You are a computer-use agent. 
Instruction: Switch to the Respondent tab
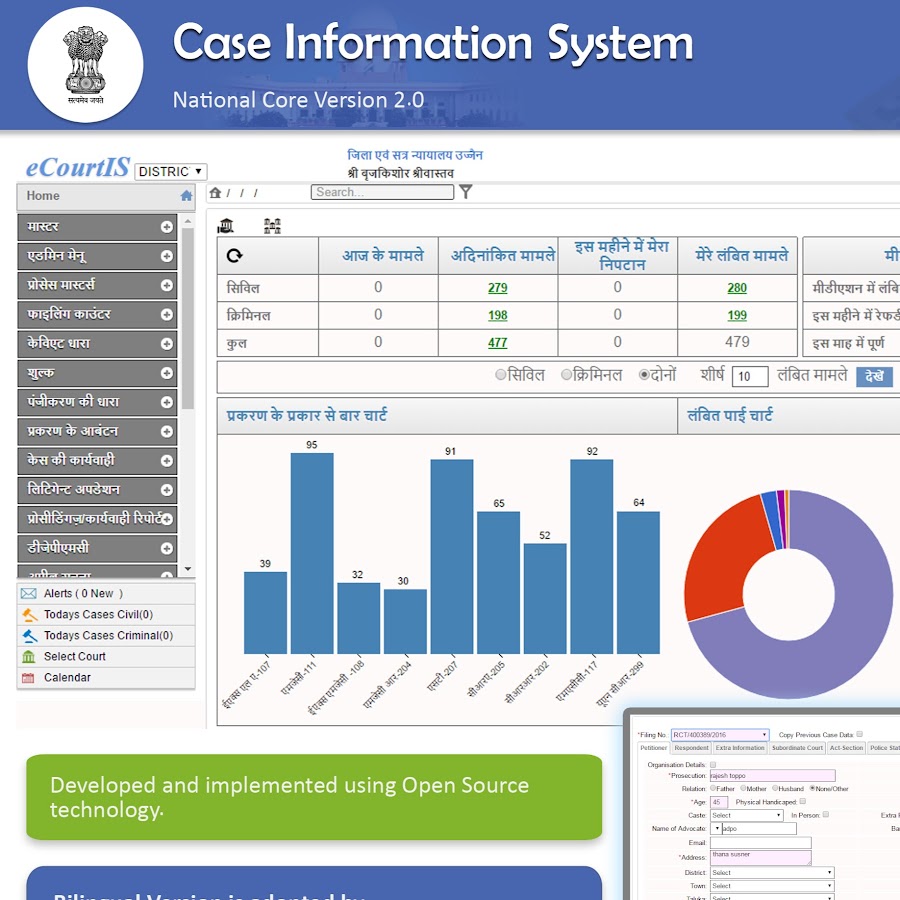[x=691, y=748]
